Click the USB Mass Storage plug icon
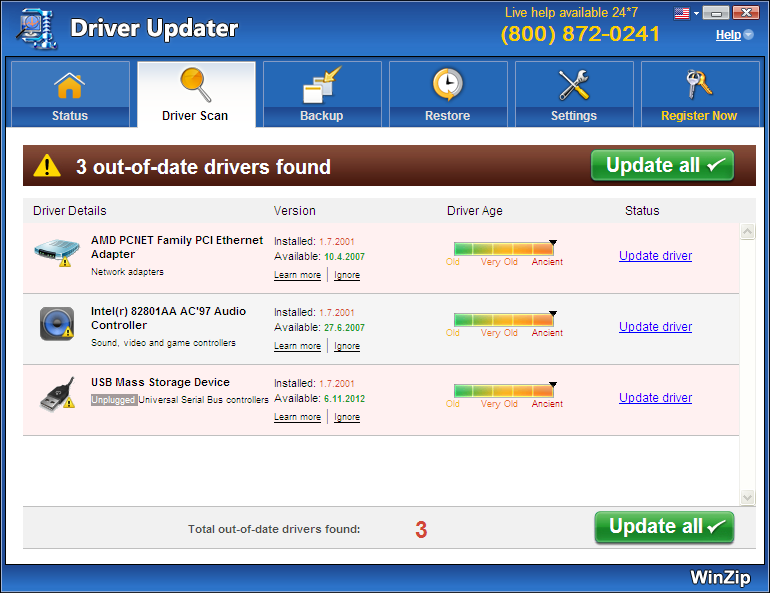This screenshot has height=593, width=770. coord(57,394)
